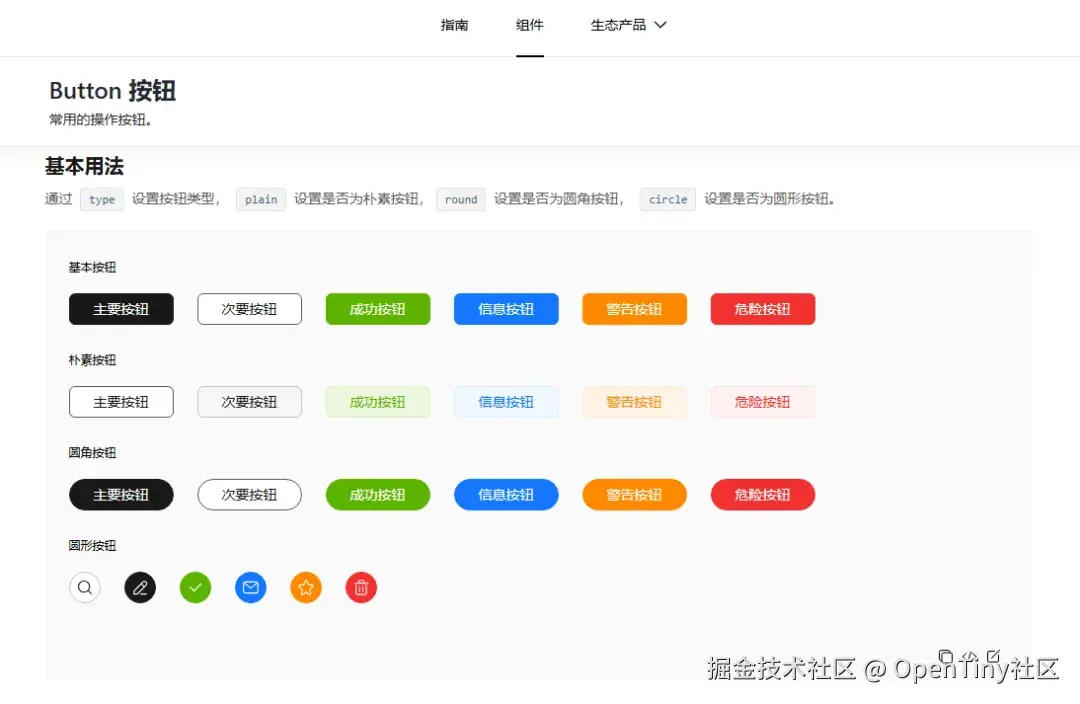The width and height of the screenshot is (1080, 704).
Task: Click the blue 信息按钮 info button
Action: click(x=506, y=309)
